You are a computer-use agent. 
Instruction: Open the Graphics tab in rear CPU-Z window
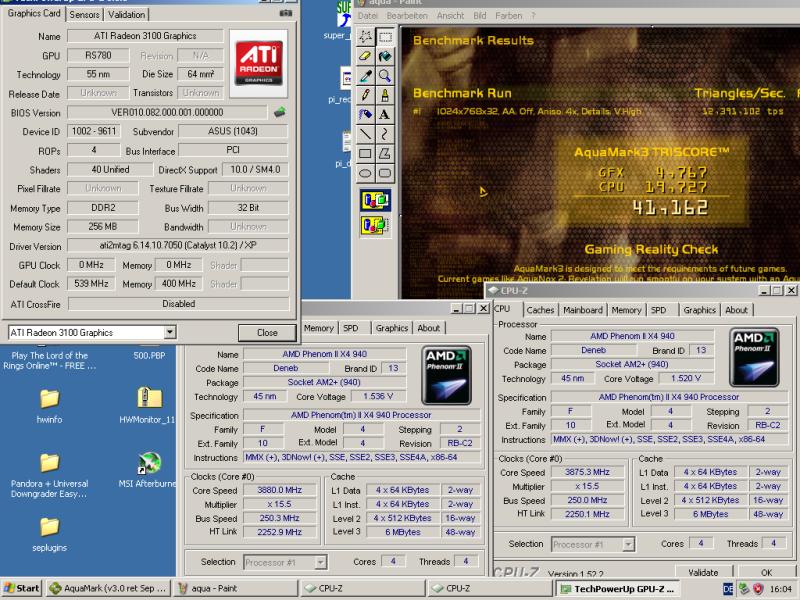point(391,328)
